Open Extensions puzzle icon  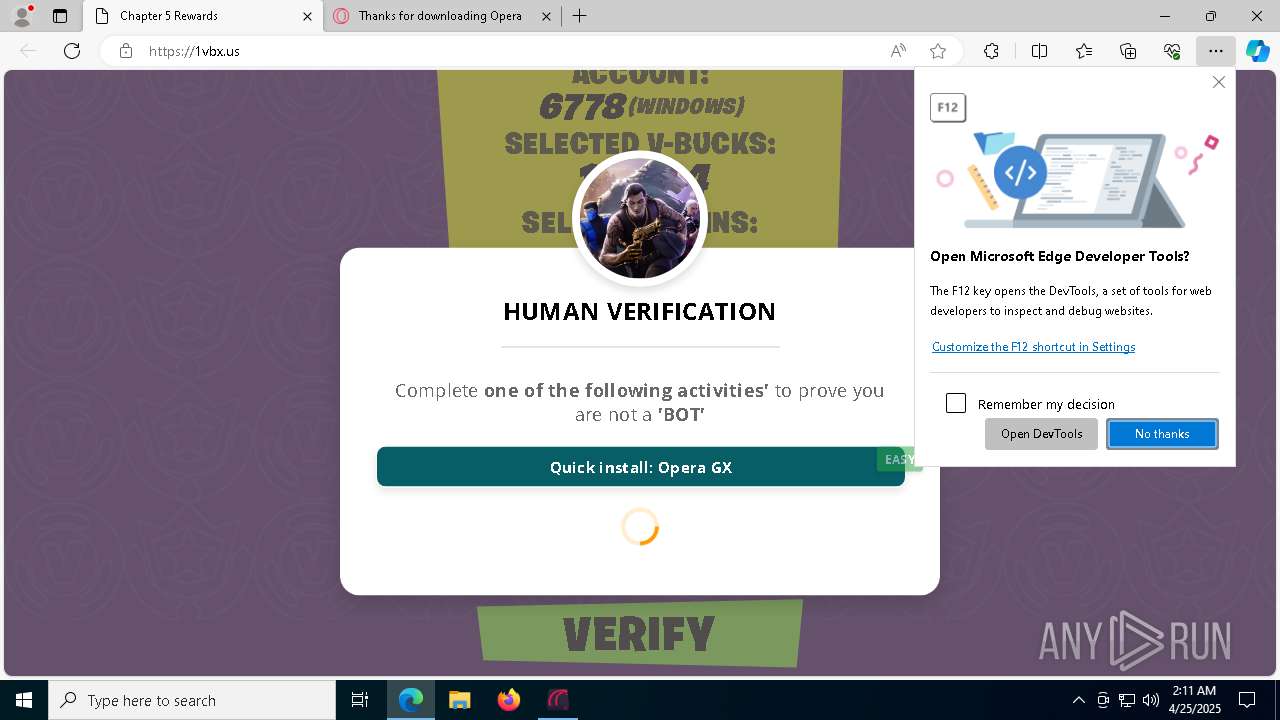(x=991, y=51)
